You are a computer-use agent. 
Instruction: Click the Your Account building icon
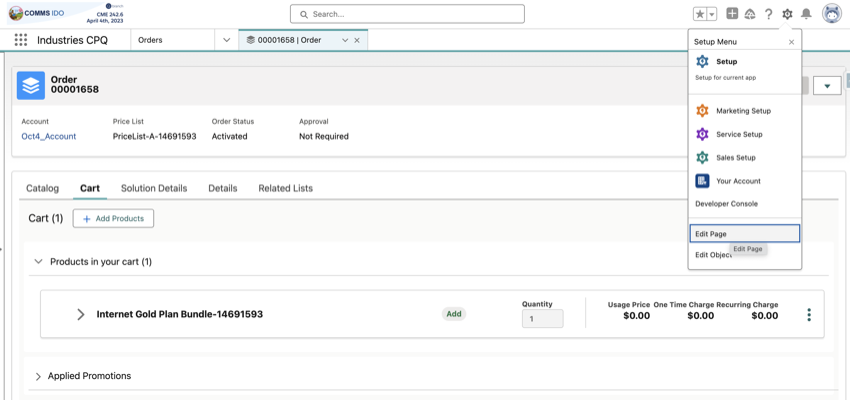point(702,181)
